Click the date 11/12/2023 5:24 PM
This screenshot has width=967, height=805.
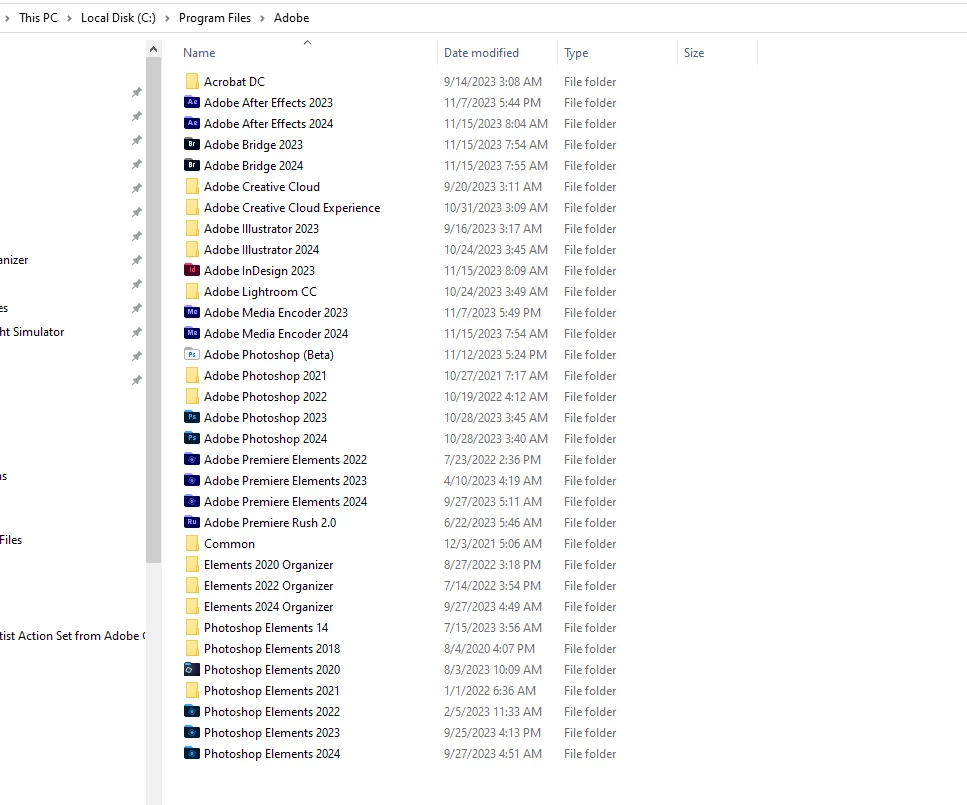[x=495, y=354]
